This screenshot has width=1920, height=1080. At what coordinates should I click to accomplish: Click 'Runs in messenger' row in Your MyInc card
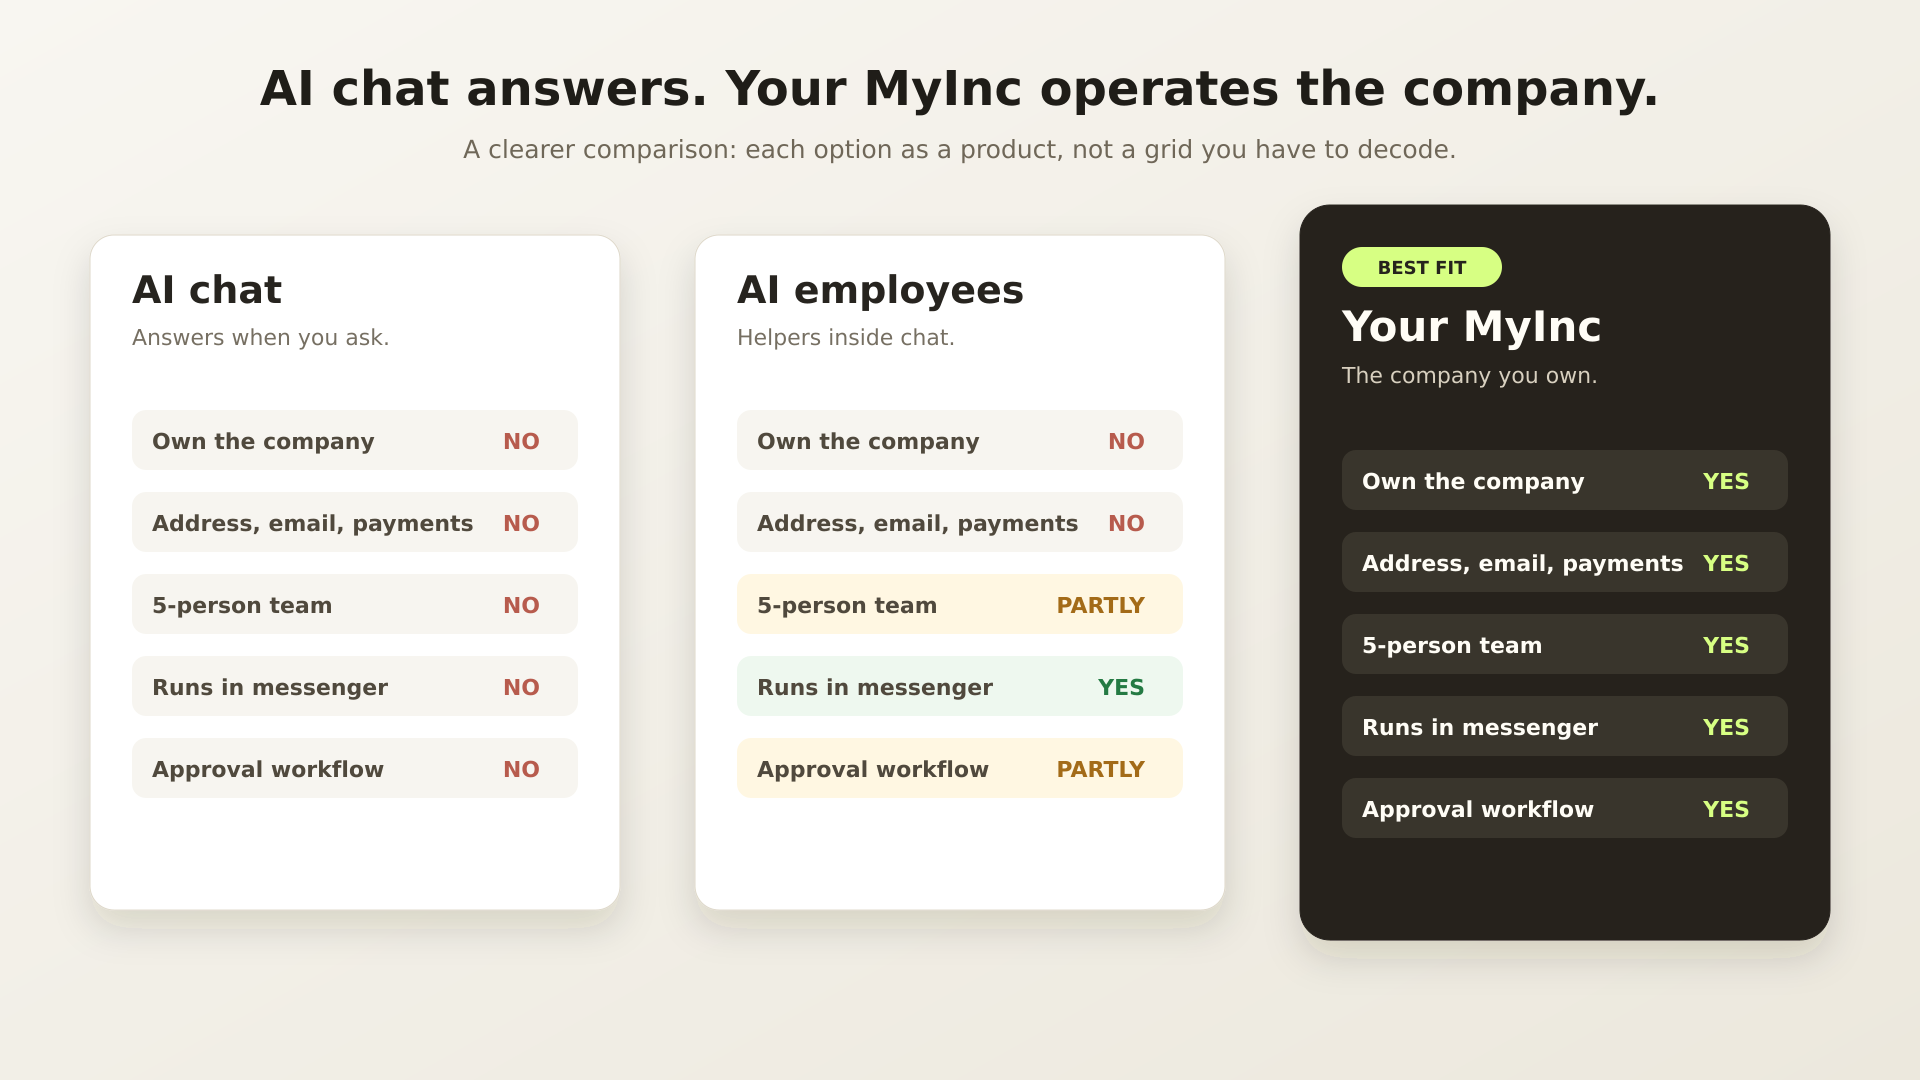[x=1565, y=726]
